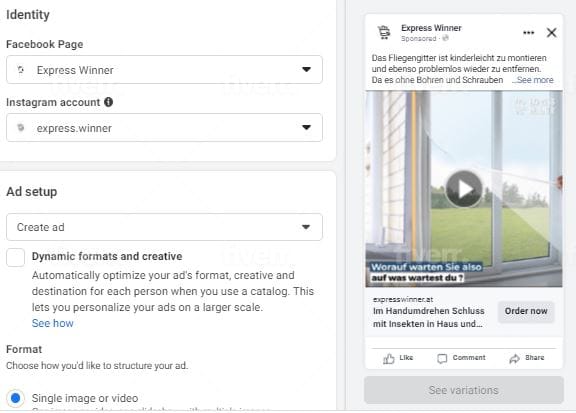The image size is (576, 413).
Task: Click the Share label text in preview
Action: click(x=534, y=358)
